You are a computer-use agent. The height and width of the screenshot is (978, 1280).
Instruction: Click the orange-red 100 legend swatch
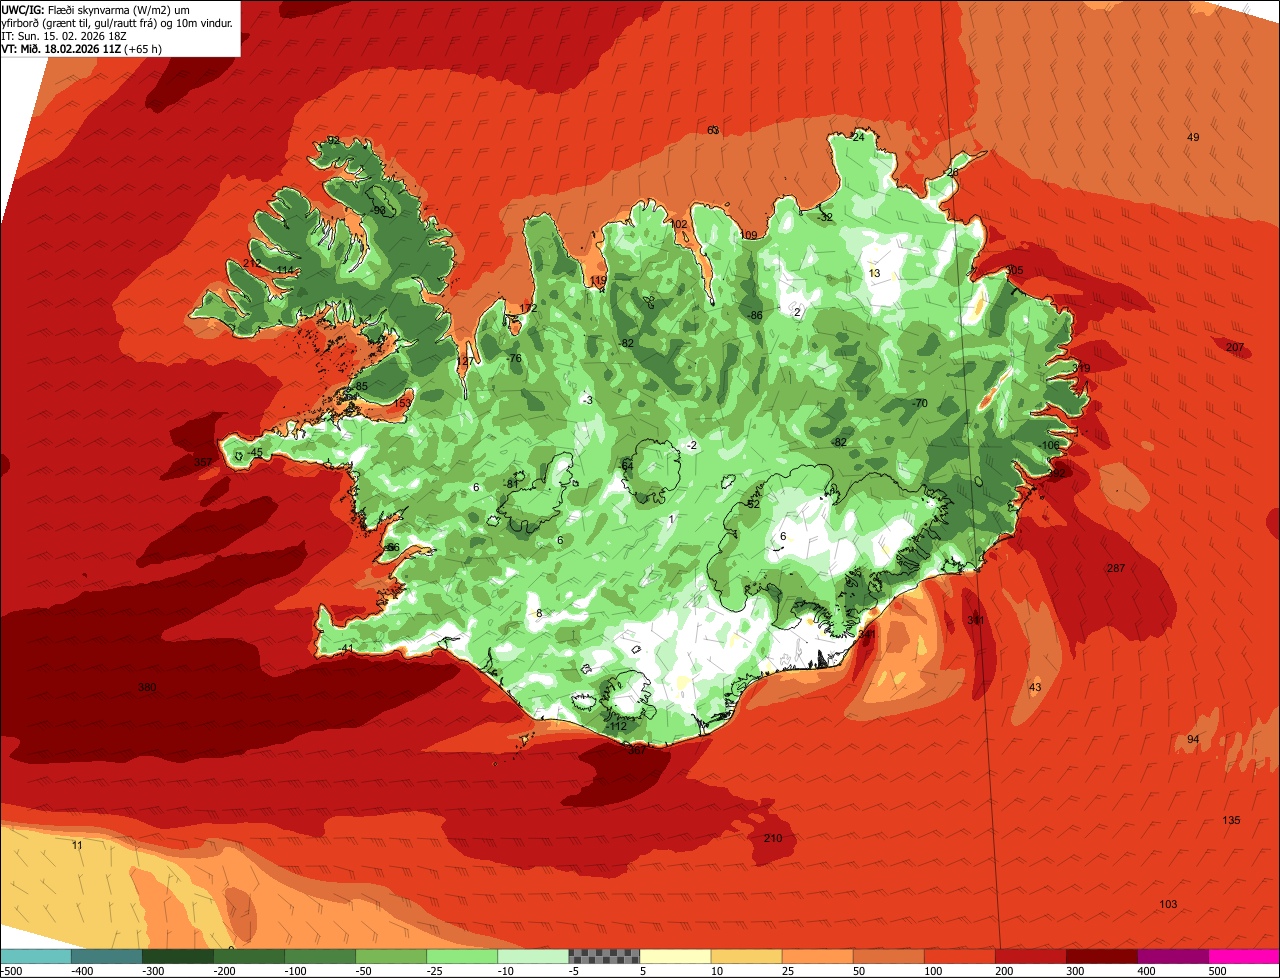coord(959,956)
